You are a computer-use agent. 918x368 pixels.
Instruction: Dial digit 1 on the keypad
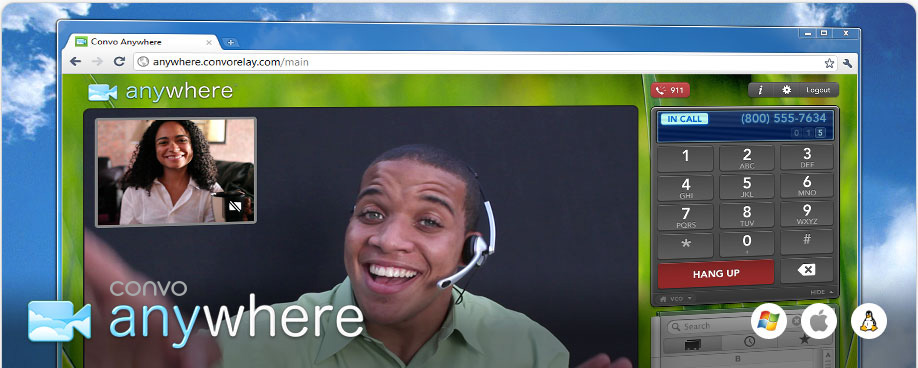click(686, 158)
